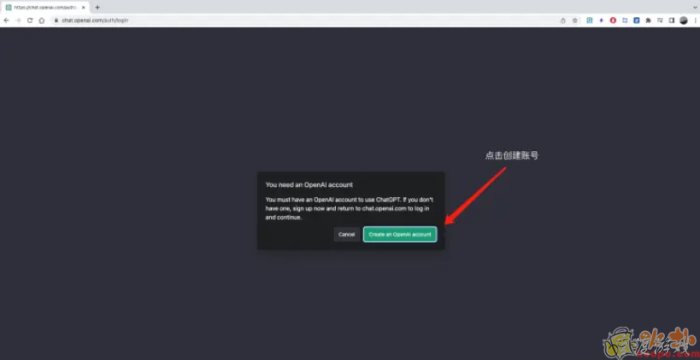
Task: Open the media control playlist icon
Action: coord(660,21)
